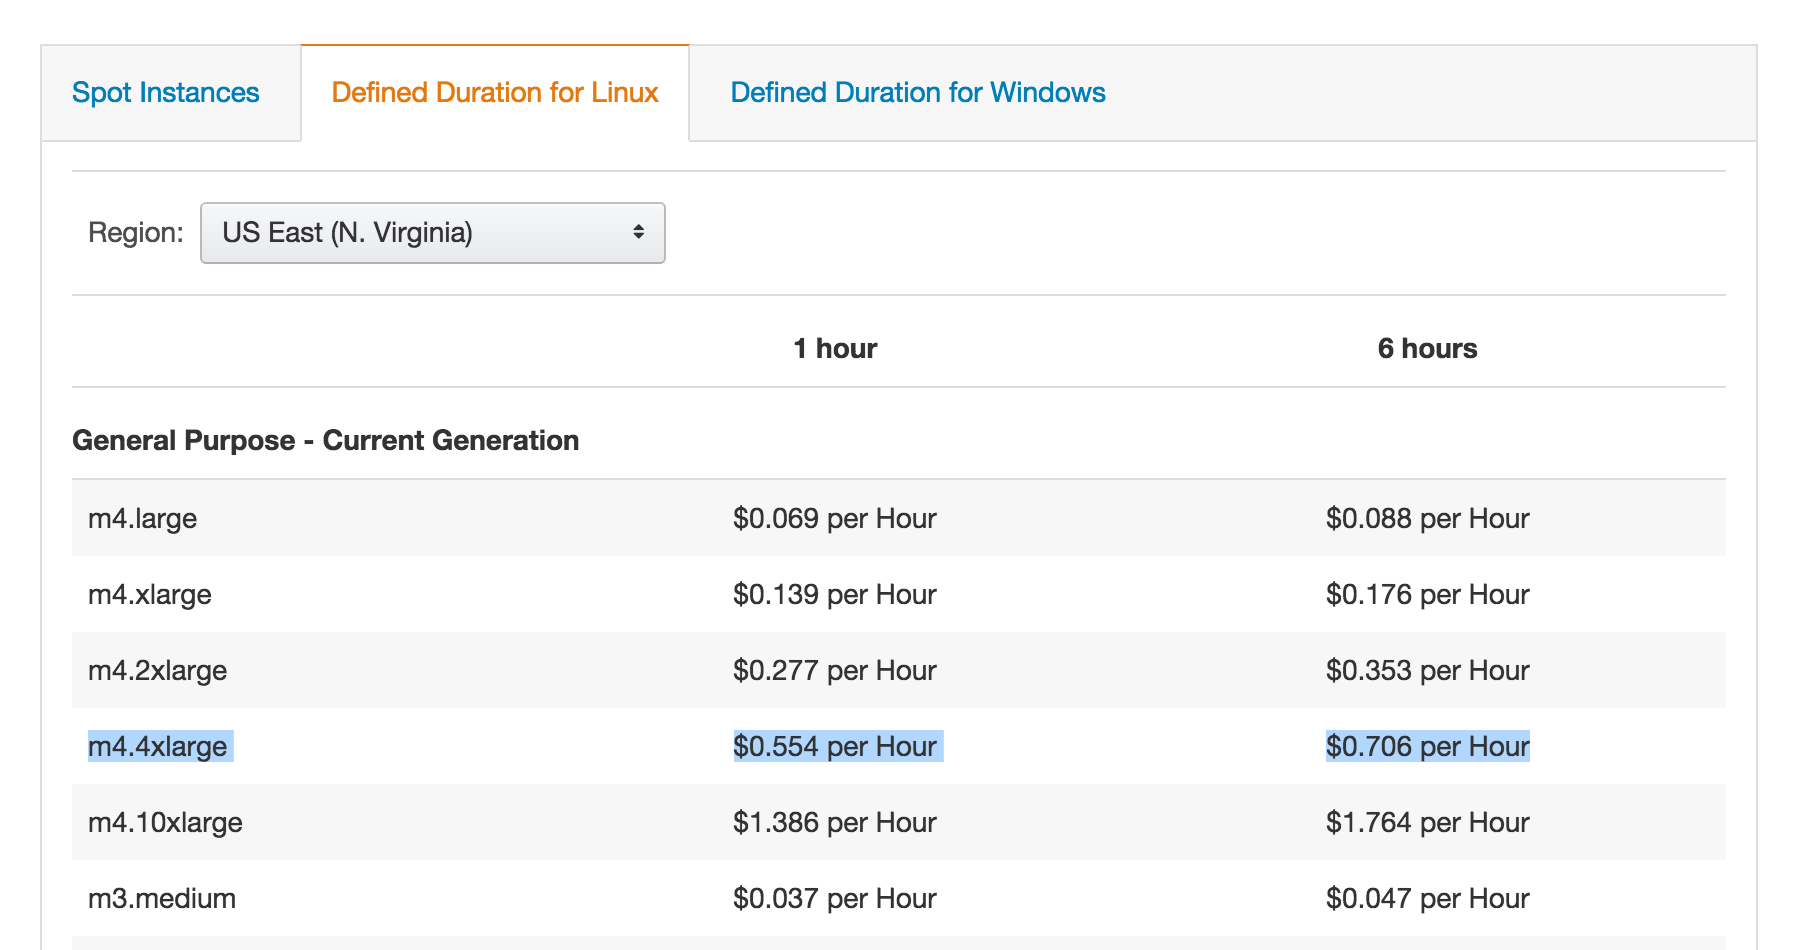The image size is (1820, 950).
Task: Click the 6 hours column header
Action: click(1427, 348)
